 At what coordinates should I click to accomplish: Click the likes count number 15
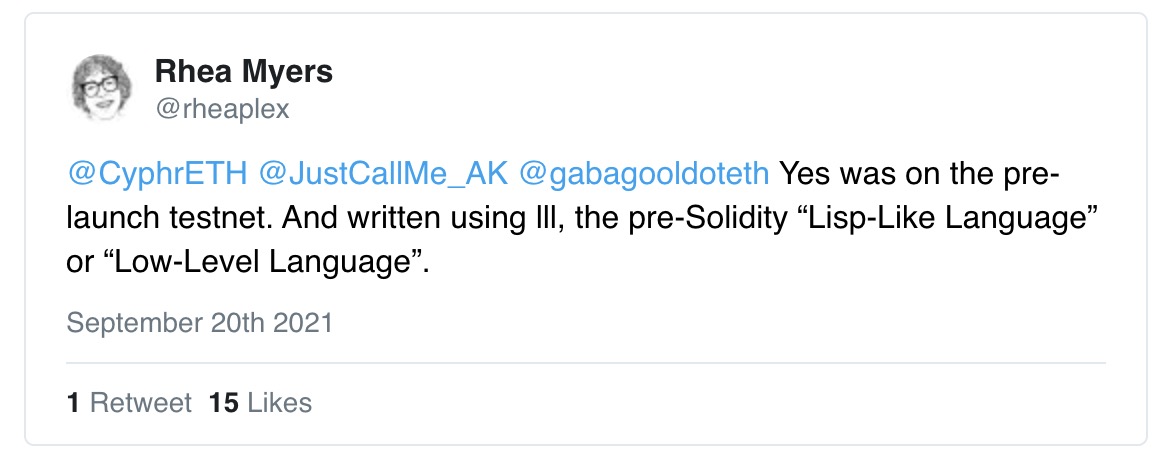[223, 403]
